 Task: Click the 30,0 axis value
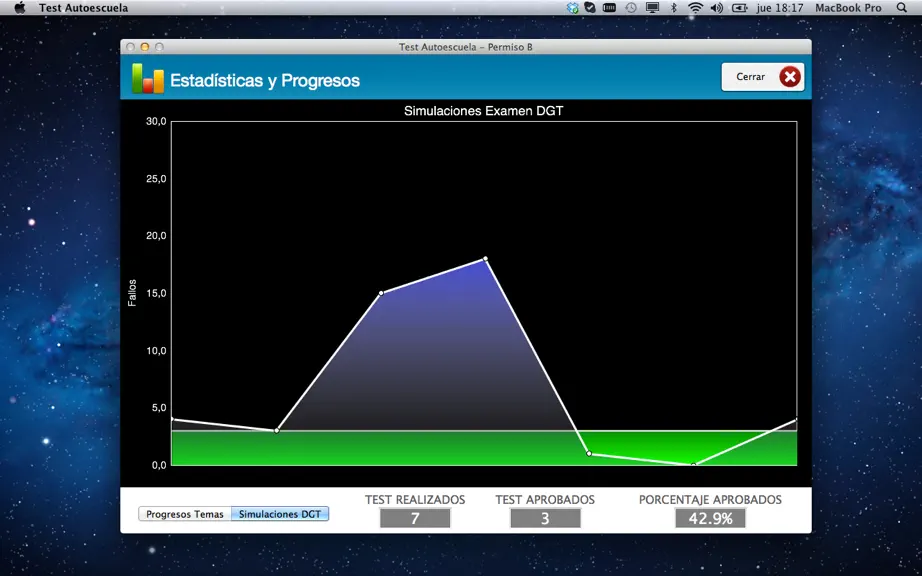156,122
